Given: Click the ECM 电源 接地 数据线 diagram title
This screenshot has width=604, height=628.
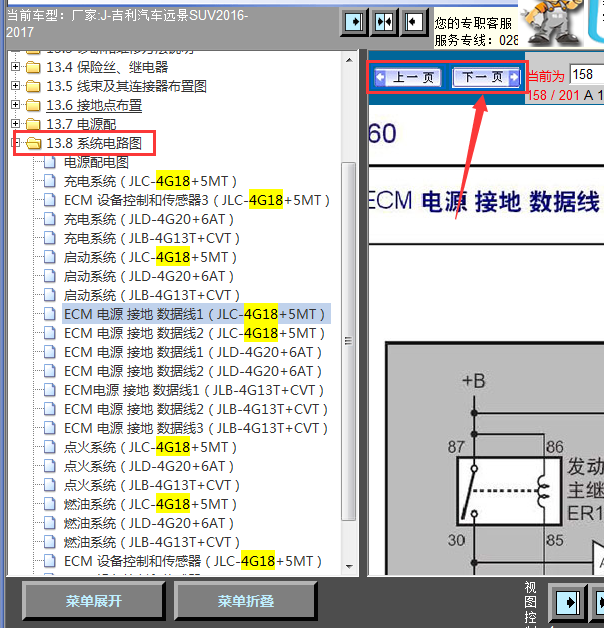Looking at the screenshot, I should [x=484, y=201].
